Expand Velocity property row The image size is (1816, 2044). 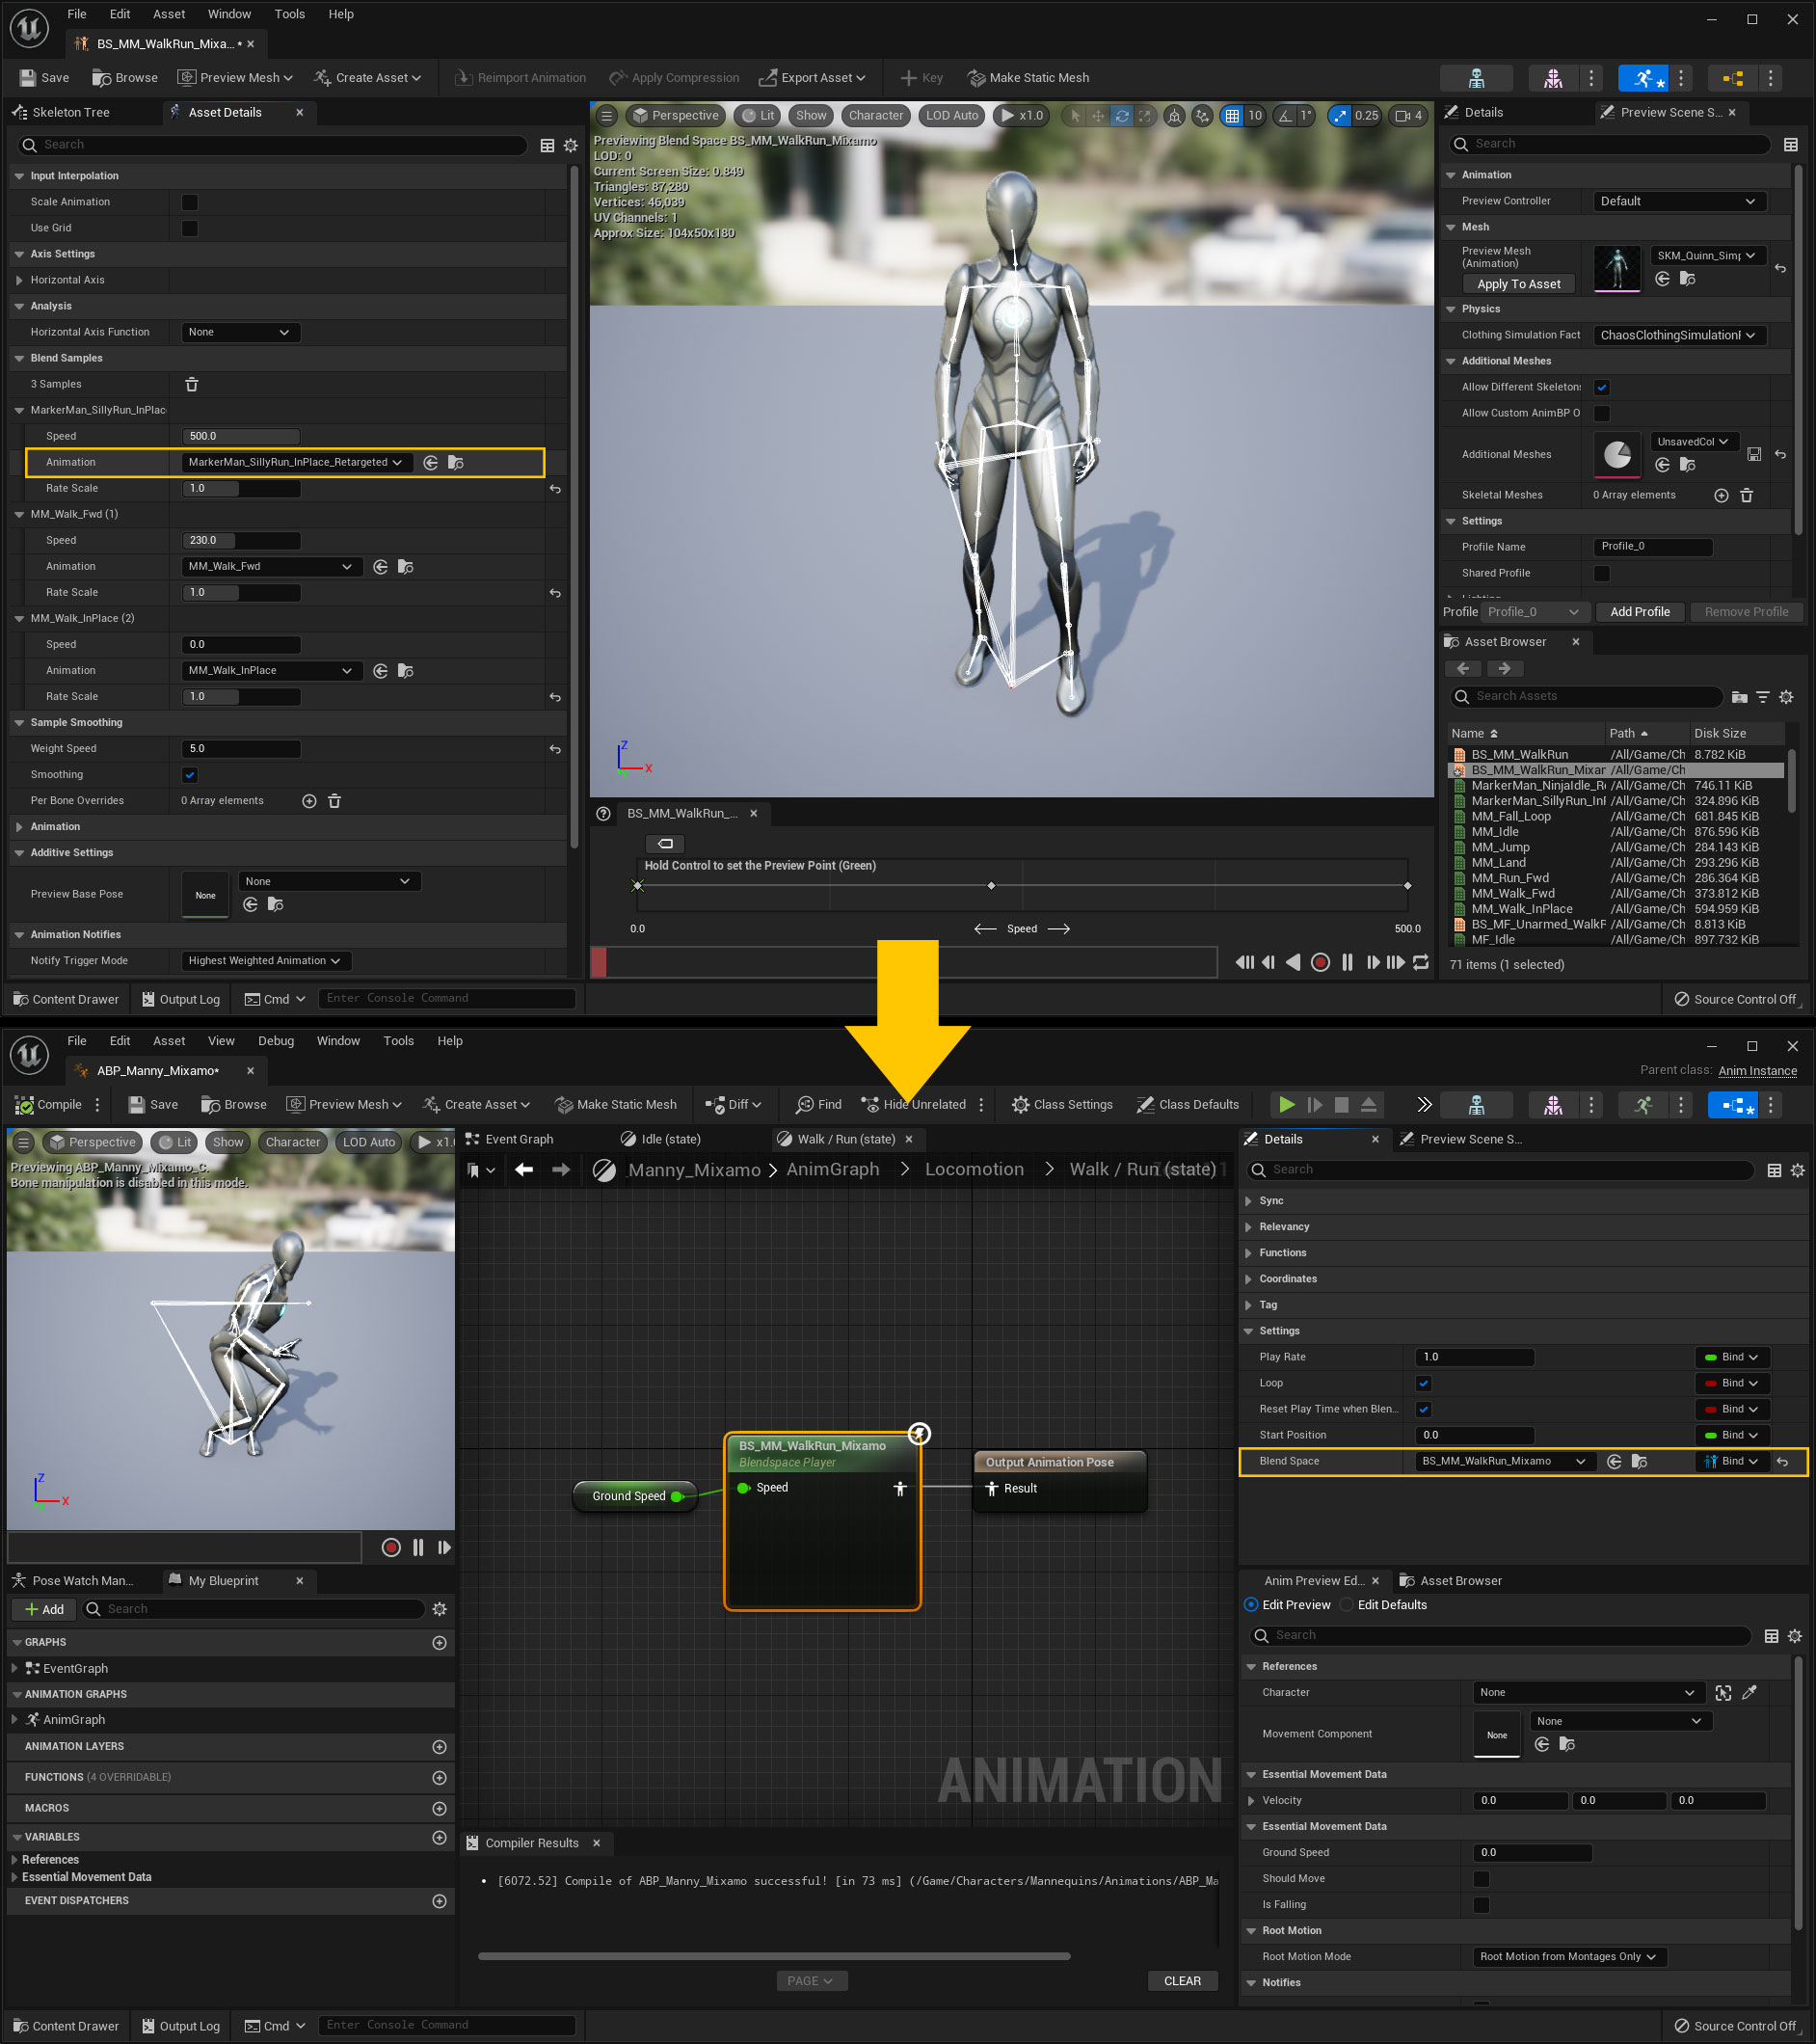(1252, 1801)
